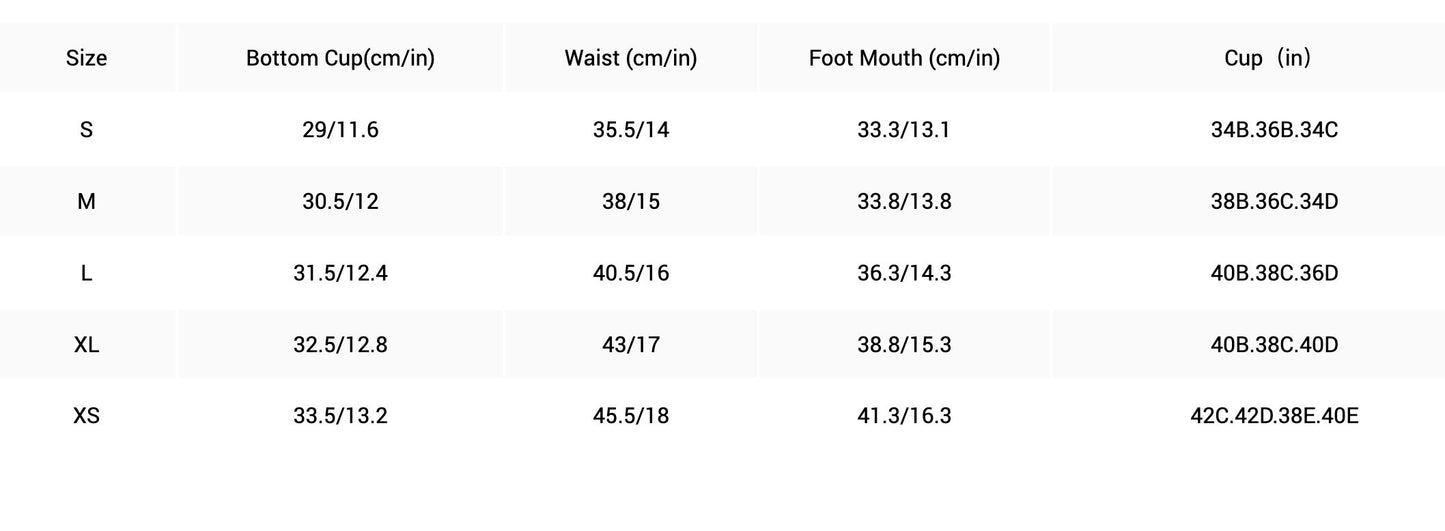Click the Size column header
This screenshot has height=531, width=1445.
tap(86, 58)
